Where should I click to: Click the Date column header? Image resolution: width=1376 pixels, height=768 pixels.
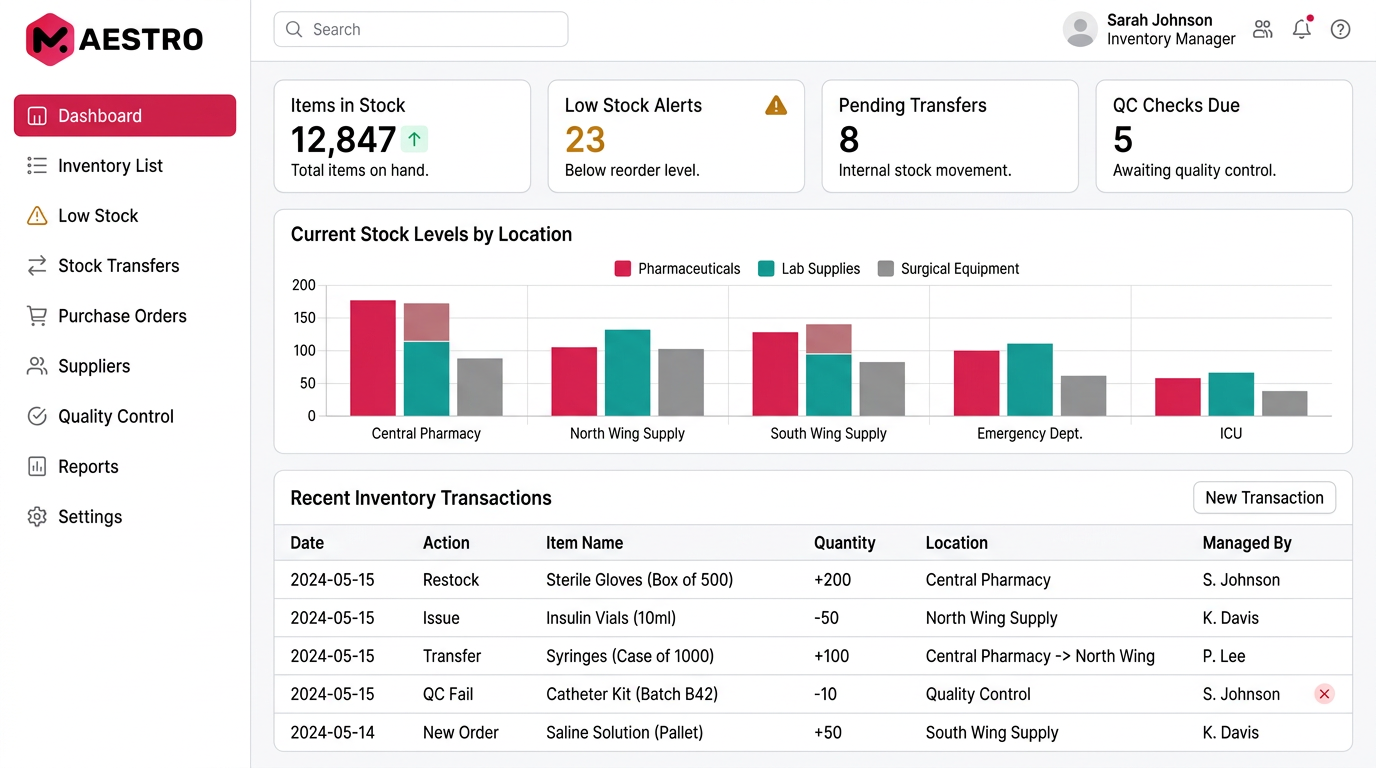pos(307,543)
